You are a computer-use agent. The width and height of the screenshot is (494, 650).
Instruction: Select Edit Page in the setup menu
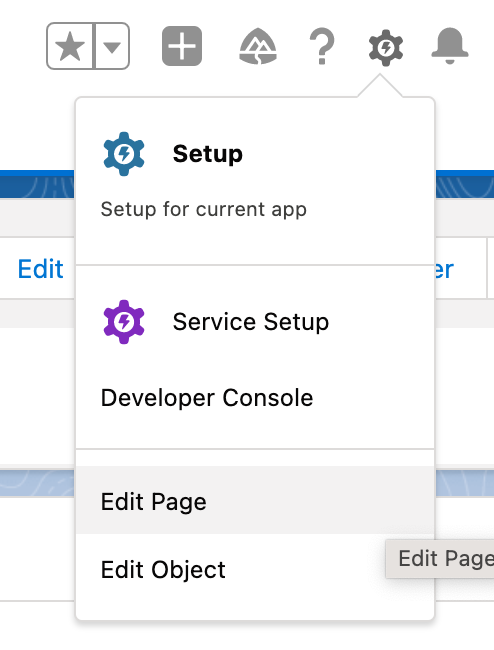click(x=255, y=500)
